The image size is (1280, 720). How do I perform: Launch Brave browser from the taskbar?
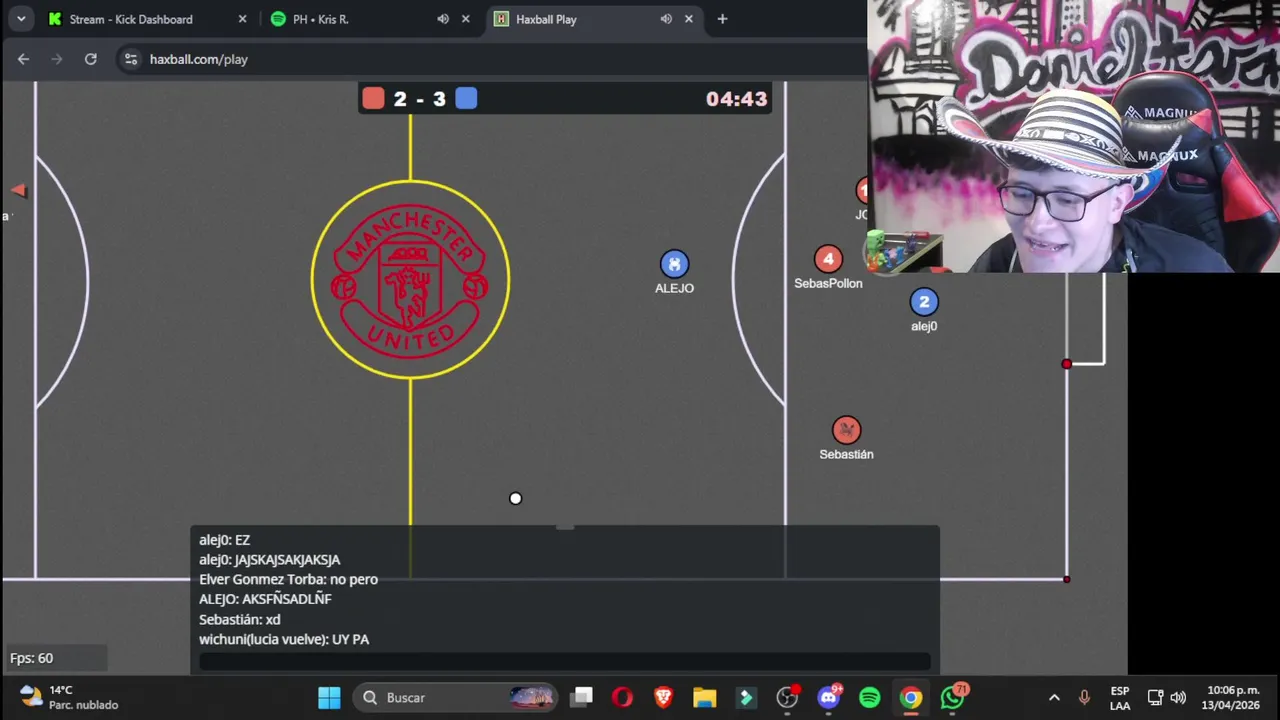(x=663, y=697)
